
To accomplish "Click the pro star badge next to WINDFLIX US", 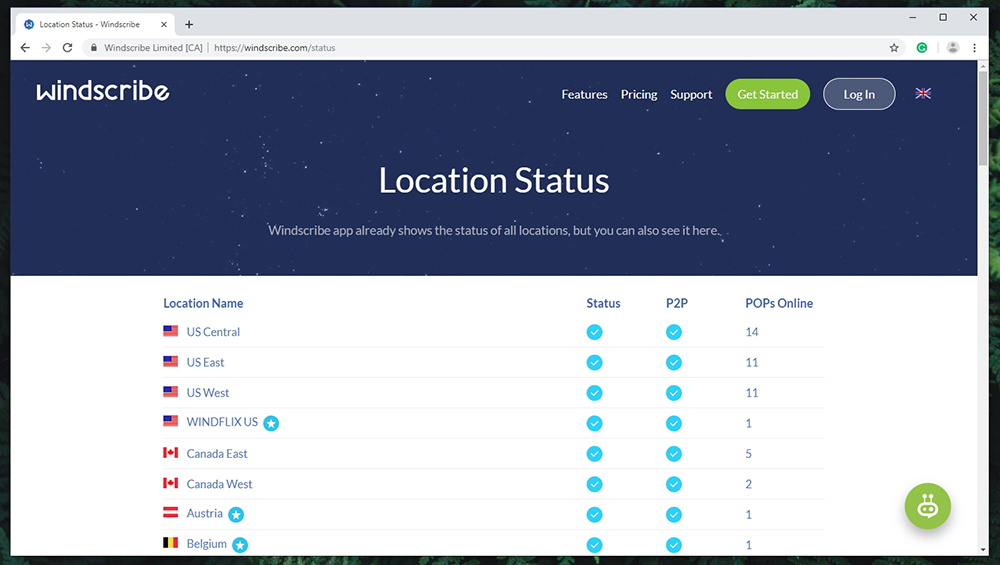I will [x=271, y=423].
